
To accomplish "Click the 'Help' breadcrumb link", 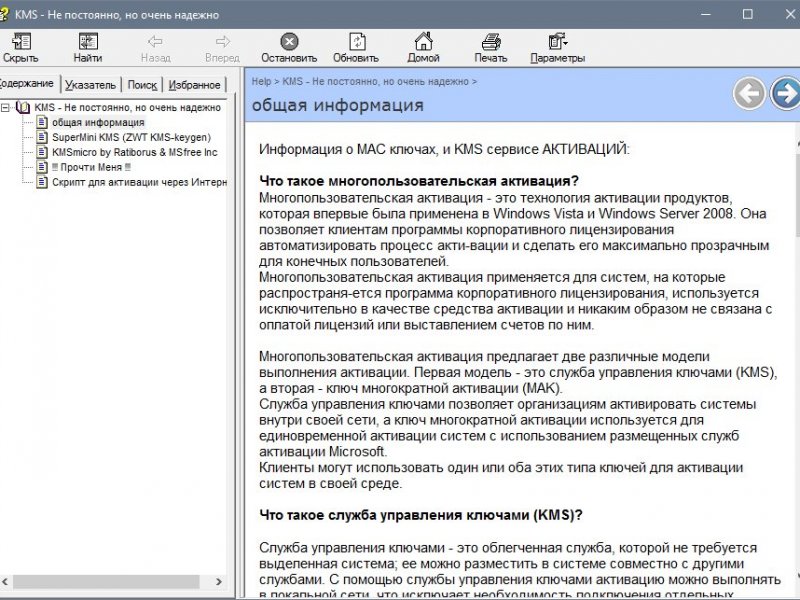I will (x=261, y=81).
